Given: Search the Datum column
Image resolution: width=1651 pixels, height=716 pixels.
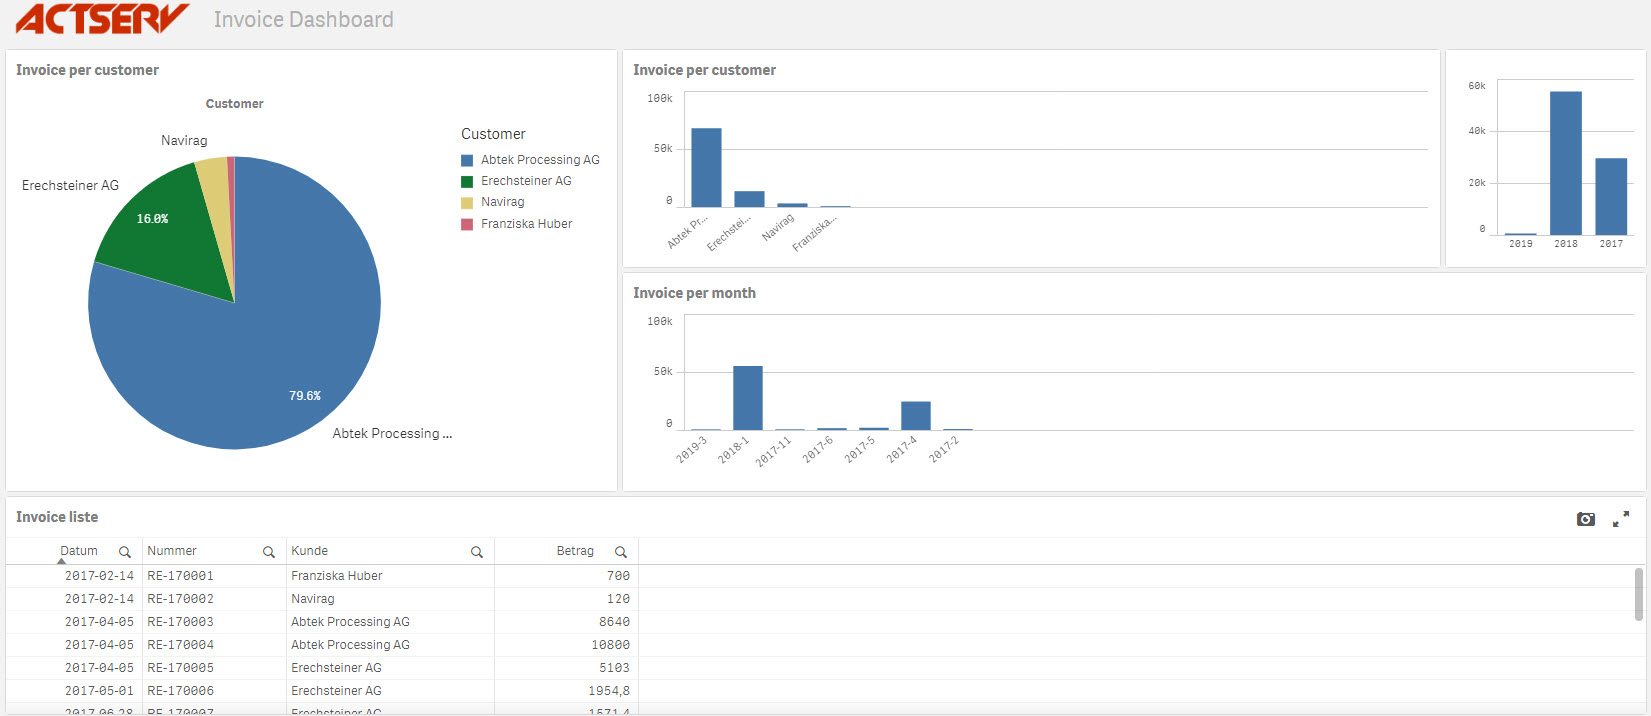Looking at the screenshot, I should tap(125, 552).
